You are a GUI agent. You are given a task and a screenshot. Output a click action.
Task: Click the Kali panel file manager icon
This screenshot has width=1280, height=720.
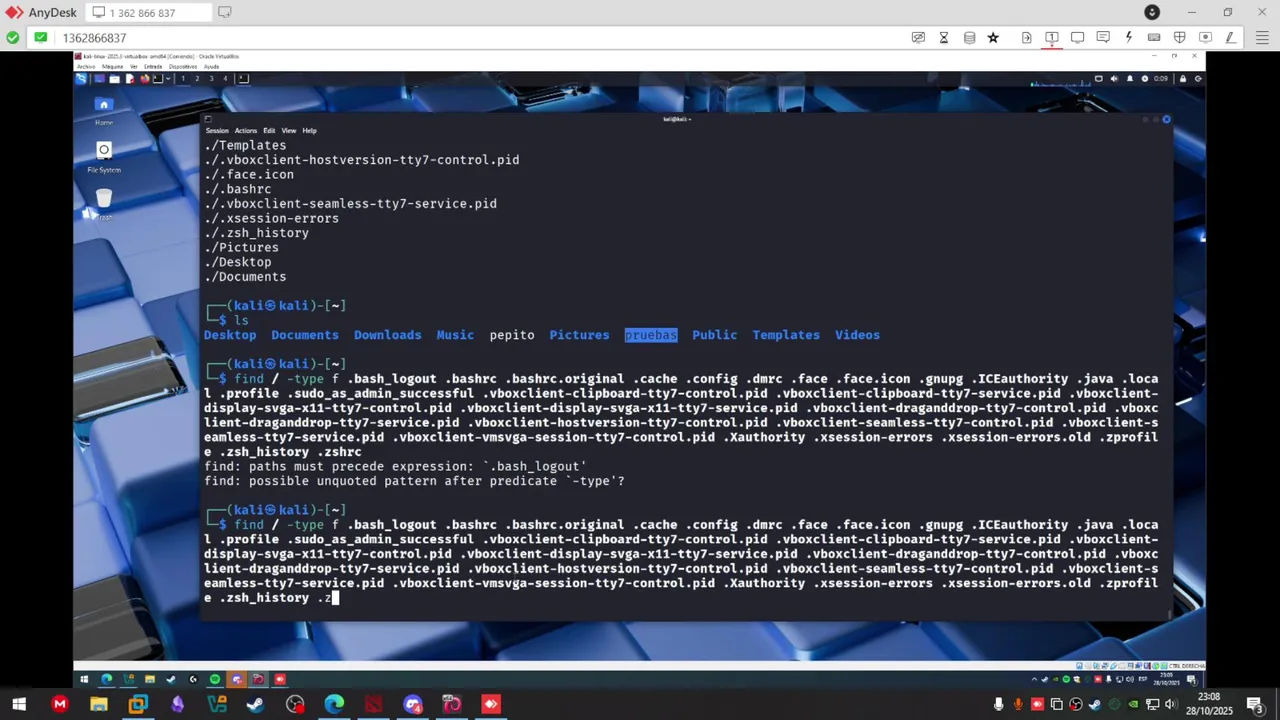(x=114, y=78)
